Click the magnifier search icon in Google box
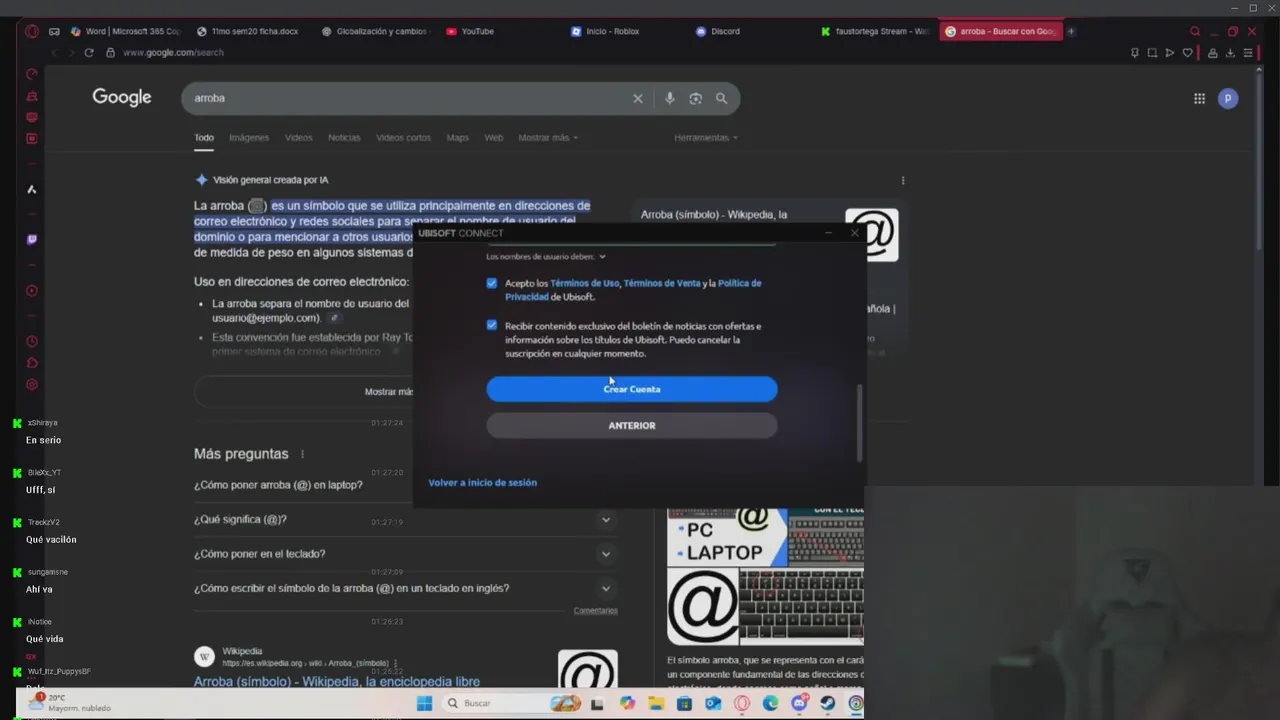This screenshot has width=1280, height=720. coord(722,98)
